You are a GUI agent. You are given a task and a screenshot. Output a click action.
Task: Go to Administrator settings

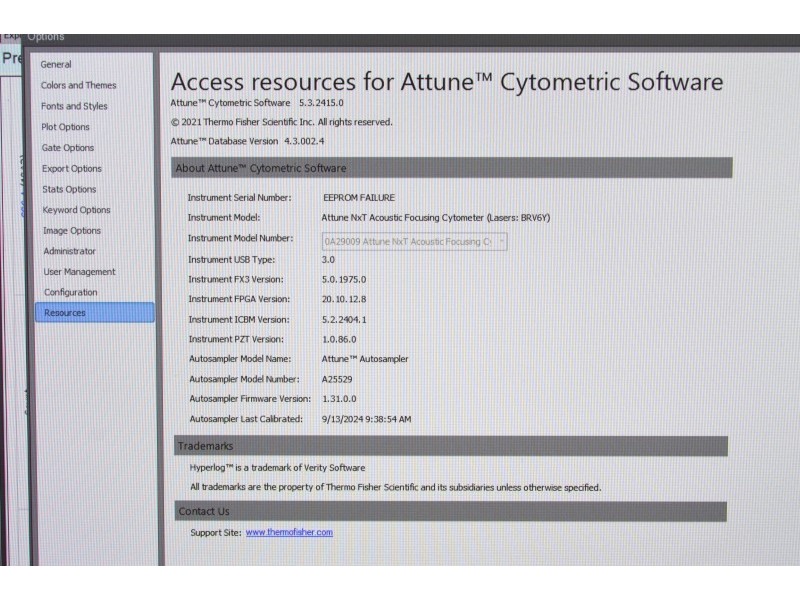coord(70,251)
